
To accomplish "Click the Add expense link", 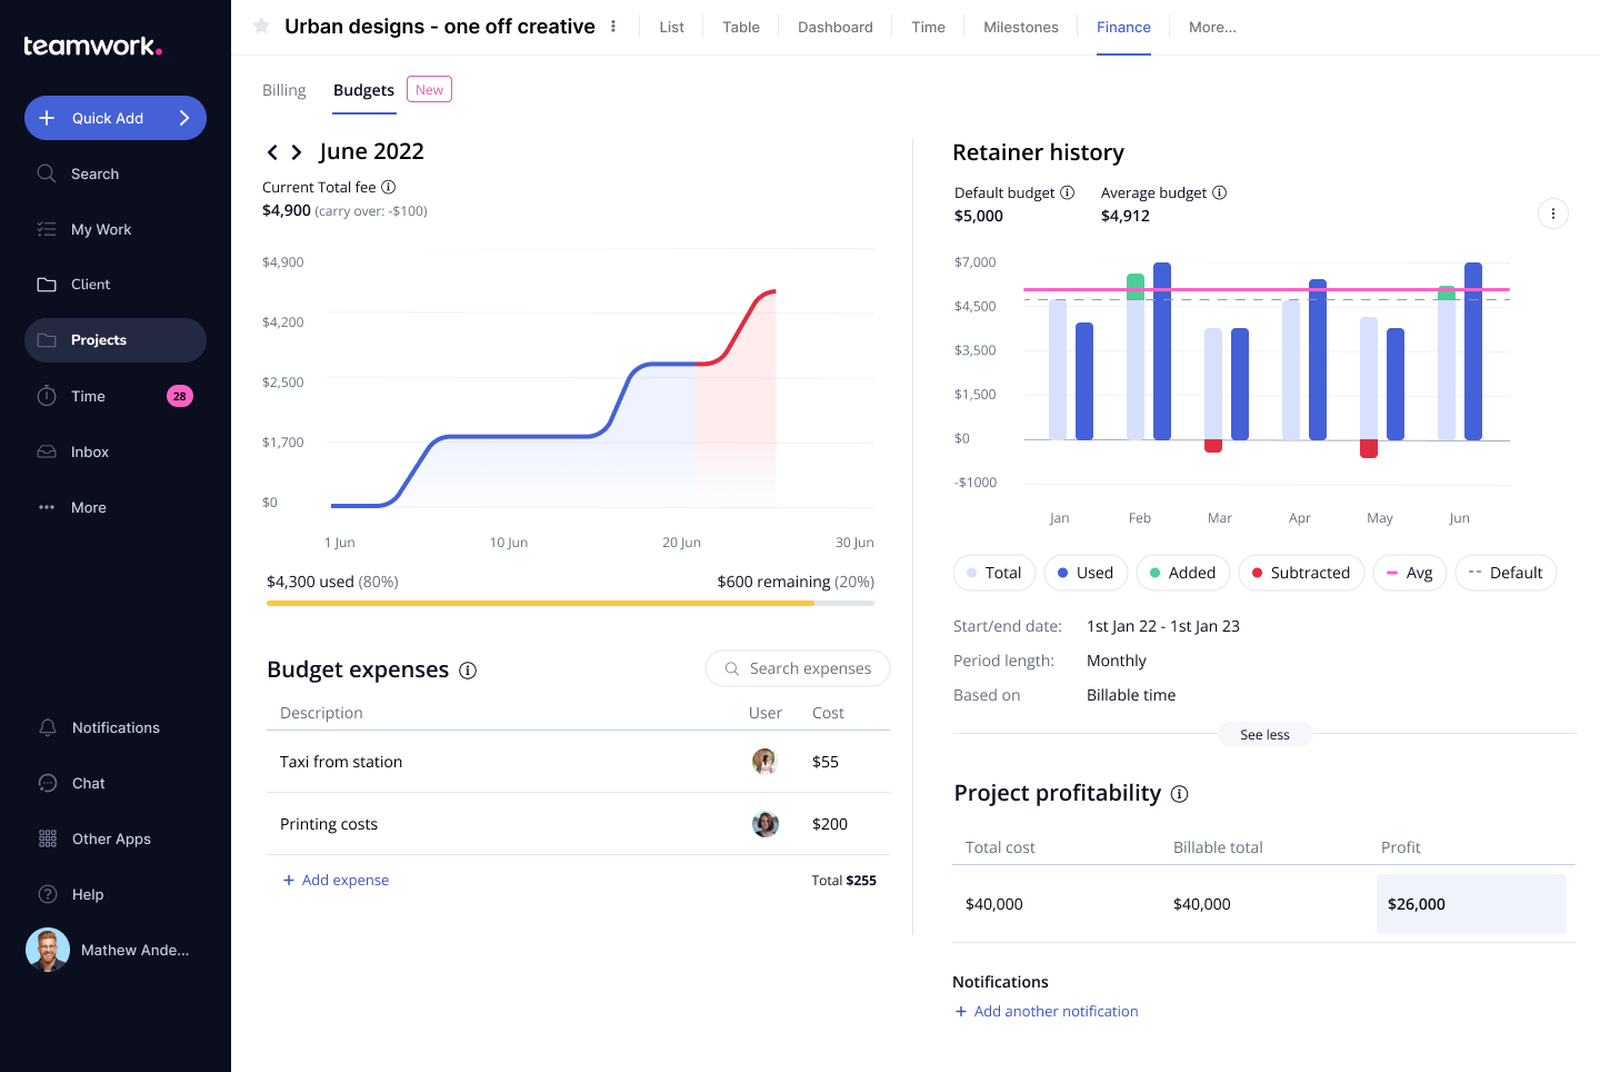I will [x=336, y=879].
